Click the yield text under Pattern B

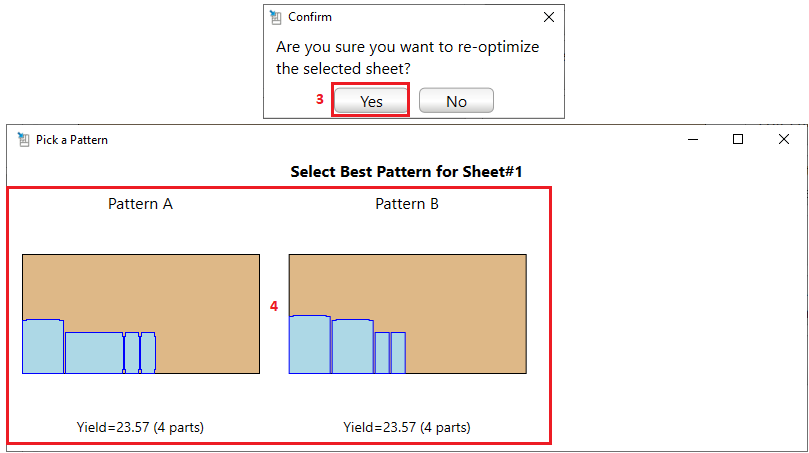coord(407,427)
